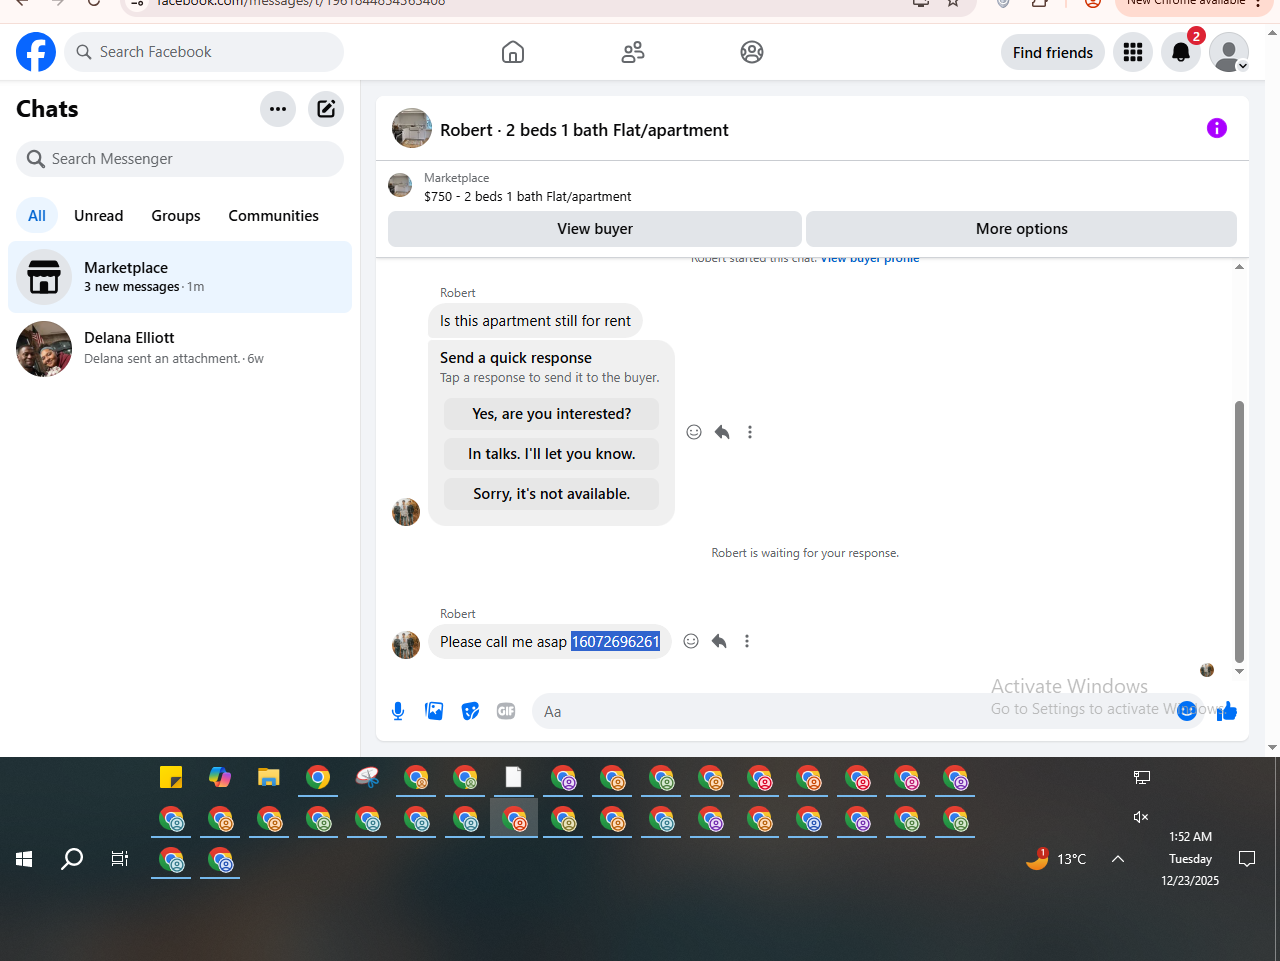This screenshot has height=961, width=1280.
Task: Send quick reply 'In talks. I'll let you know.'
Action: pyautogui.click(x=552, y=454)
